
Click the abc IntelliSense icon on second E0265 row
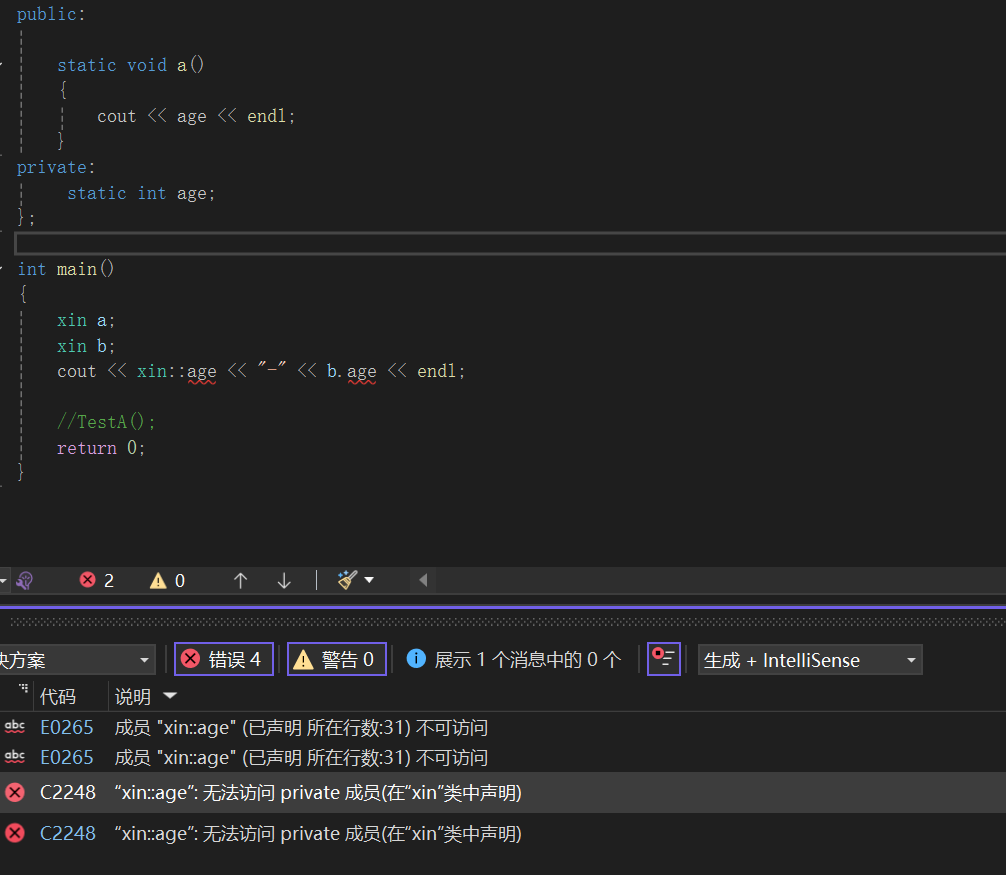pos(15,757)
